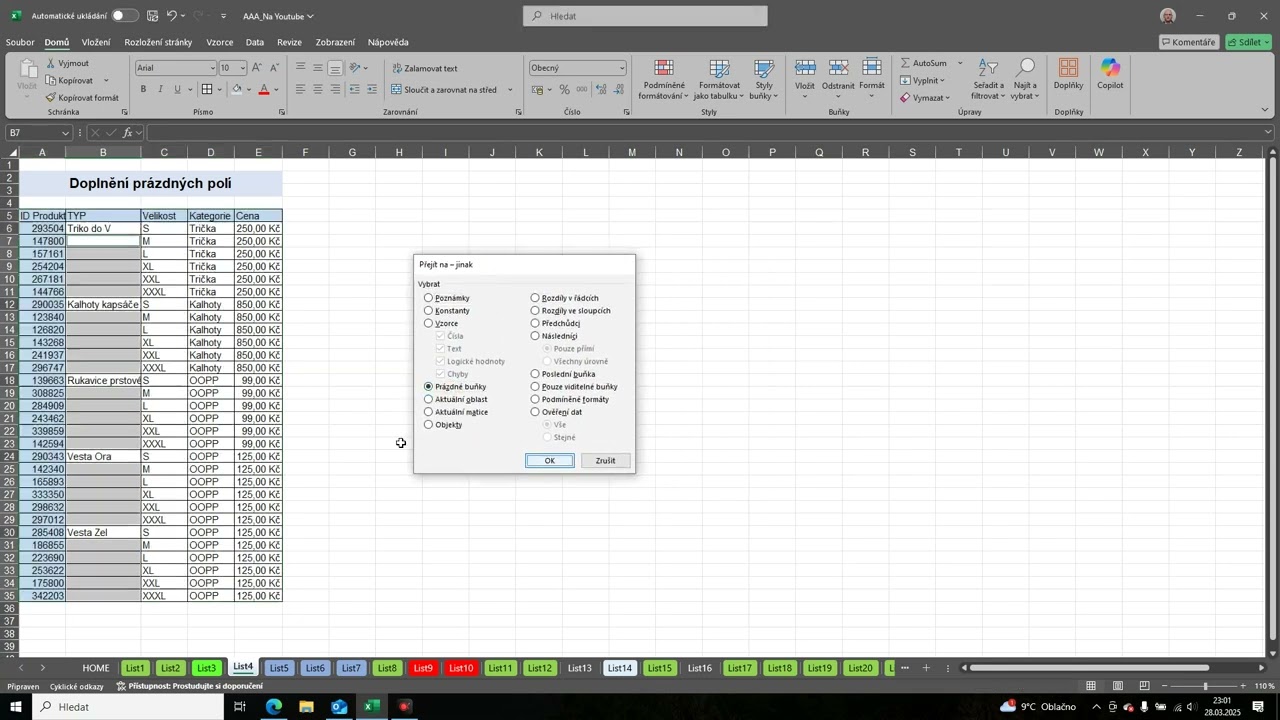Click the Vložit cells icon
The image size is (1280, 720).
click(x=805, y=68)
